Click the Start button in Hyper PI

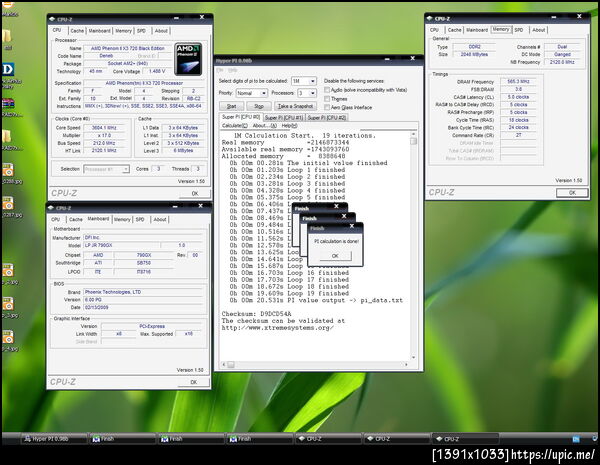(232, 106)
